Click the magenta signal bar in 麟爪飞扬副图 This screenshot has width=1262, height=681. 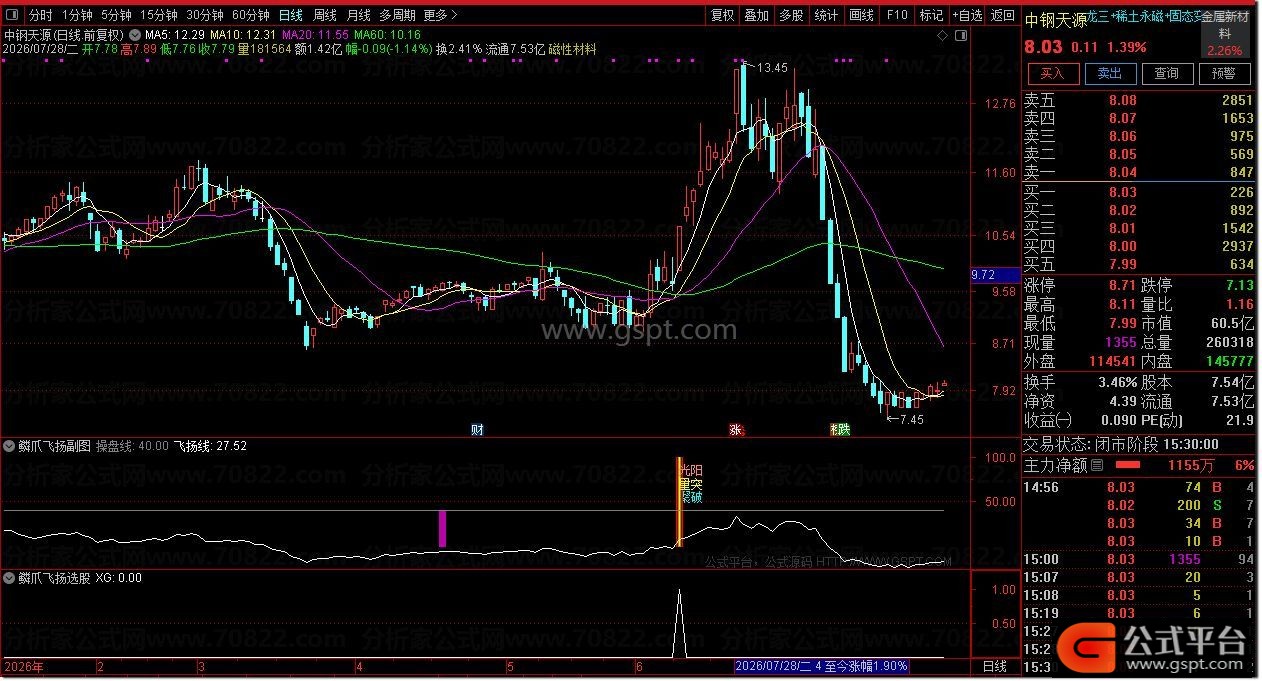coord(442,528)
